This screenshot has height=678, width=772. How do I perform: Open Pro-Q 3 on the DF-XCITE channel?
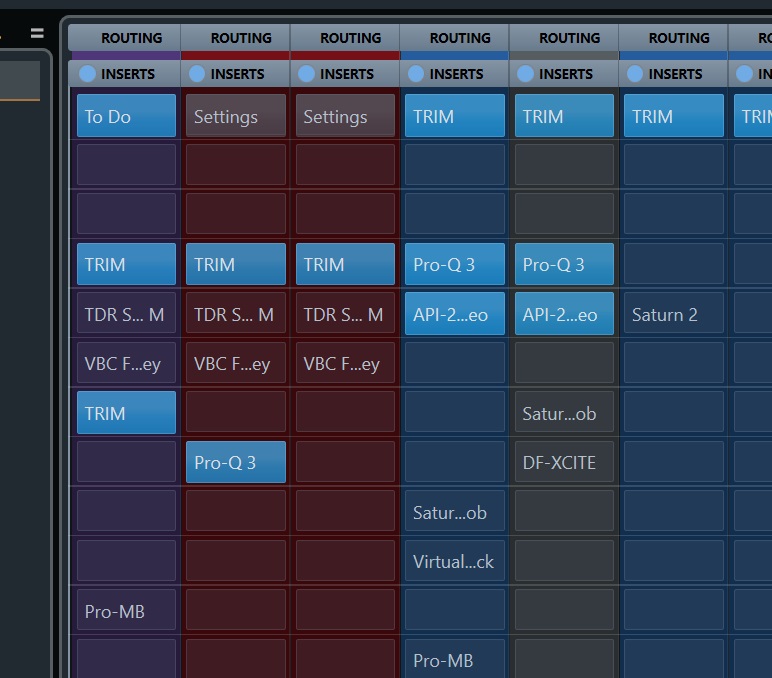click(x=564, y=264)
